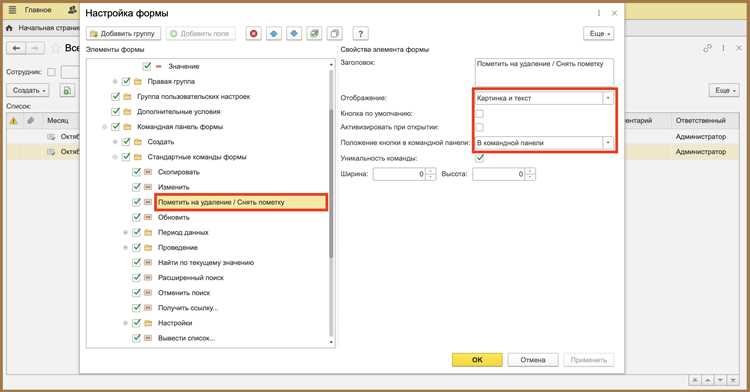Uncheck Группа пользовательских настроек checkbox

(x=115, y=97)
